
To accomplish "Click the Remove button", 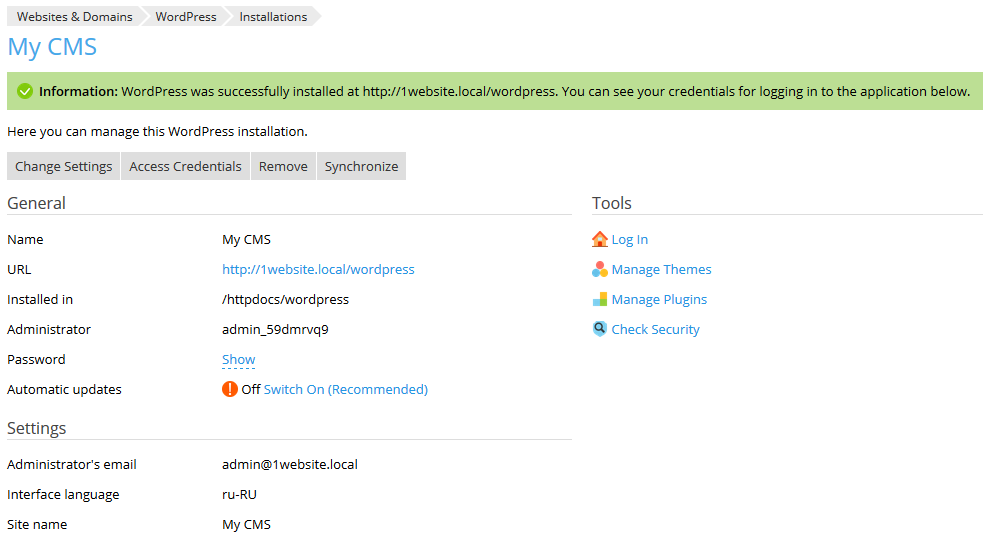I will click(x=283, y=166).
